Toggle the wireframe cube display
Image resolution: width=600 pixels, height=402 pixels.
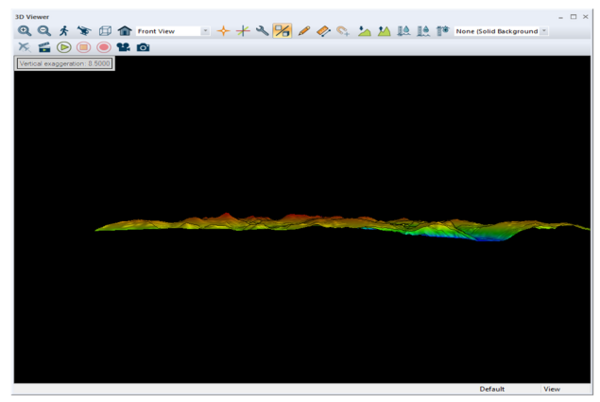pos(105,31)
